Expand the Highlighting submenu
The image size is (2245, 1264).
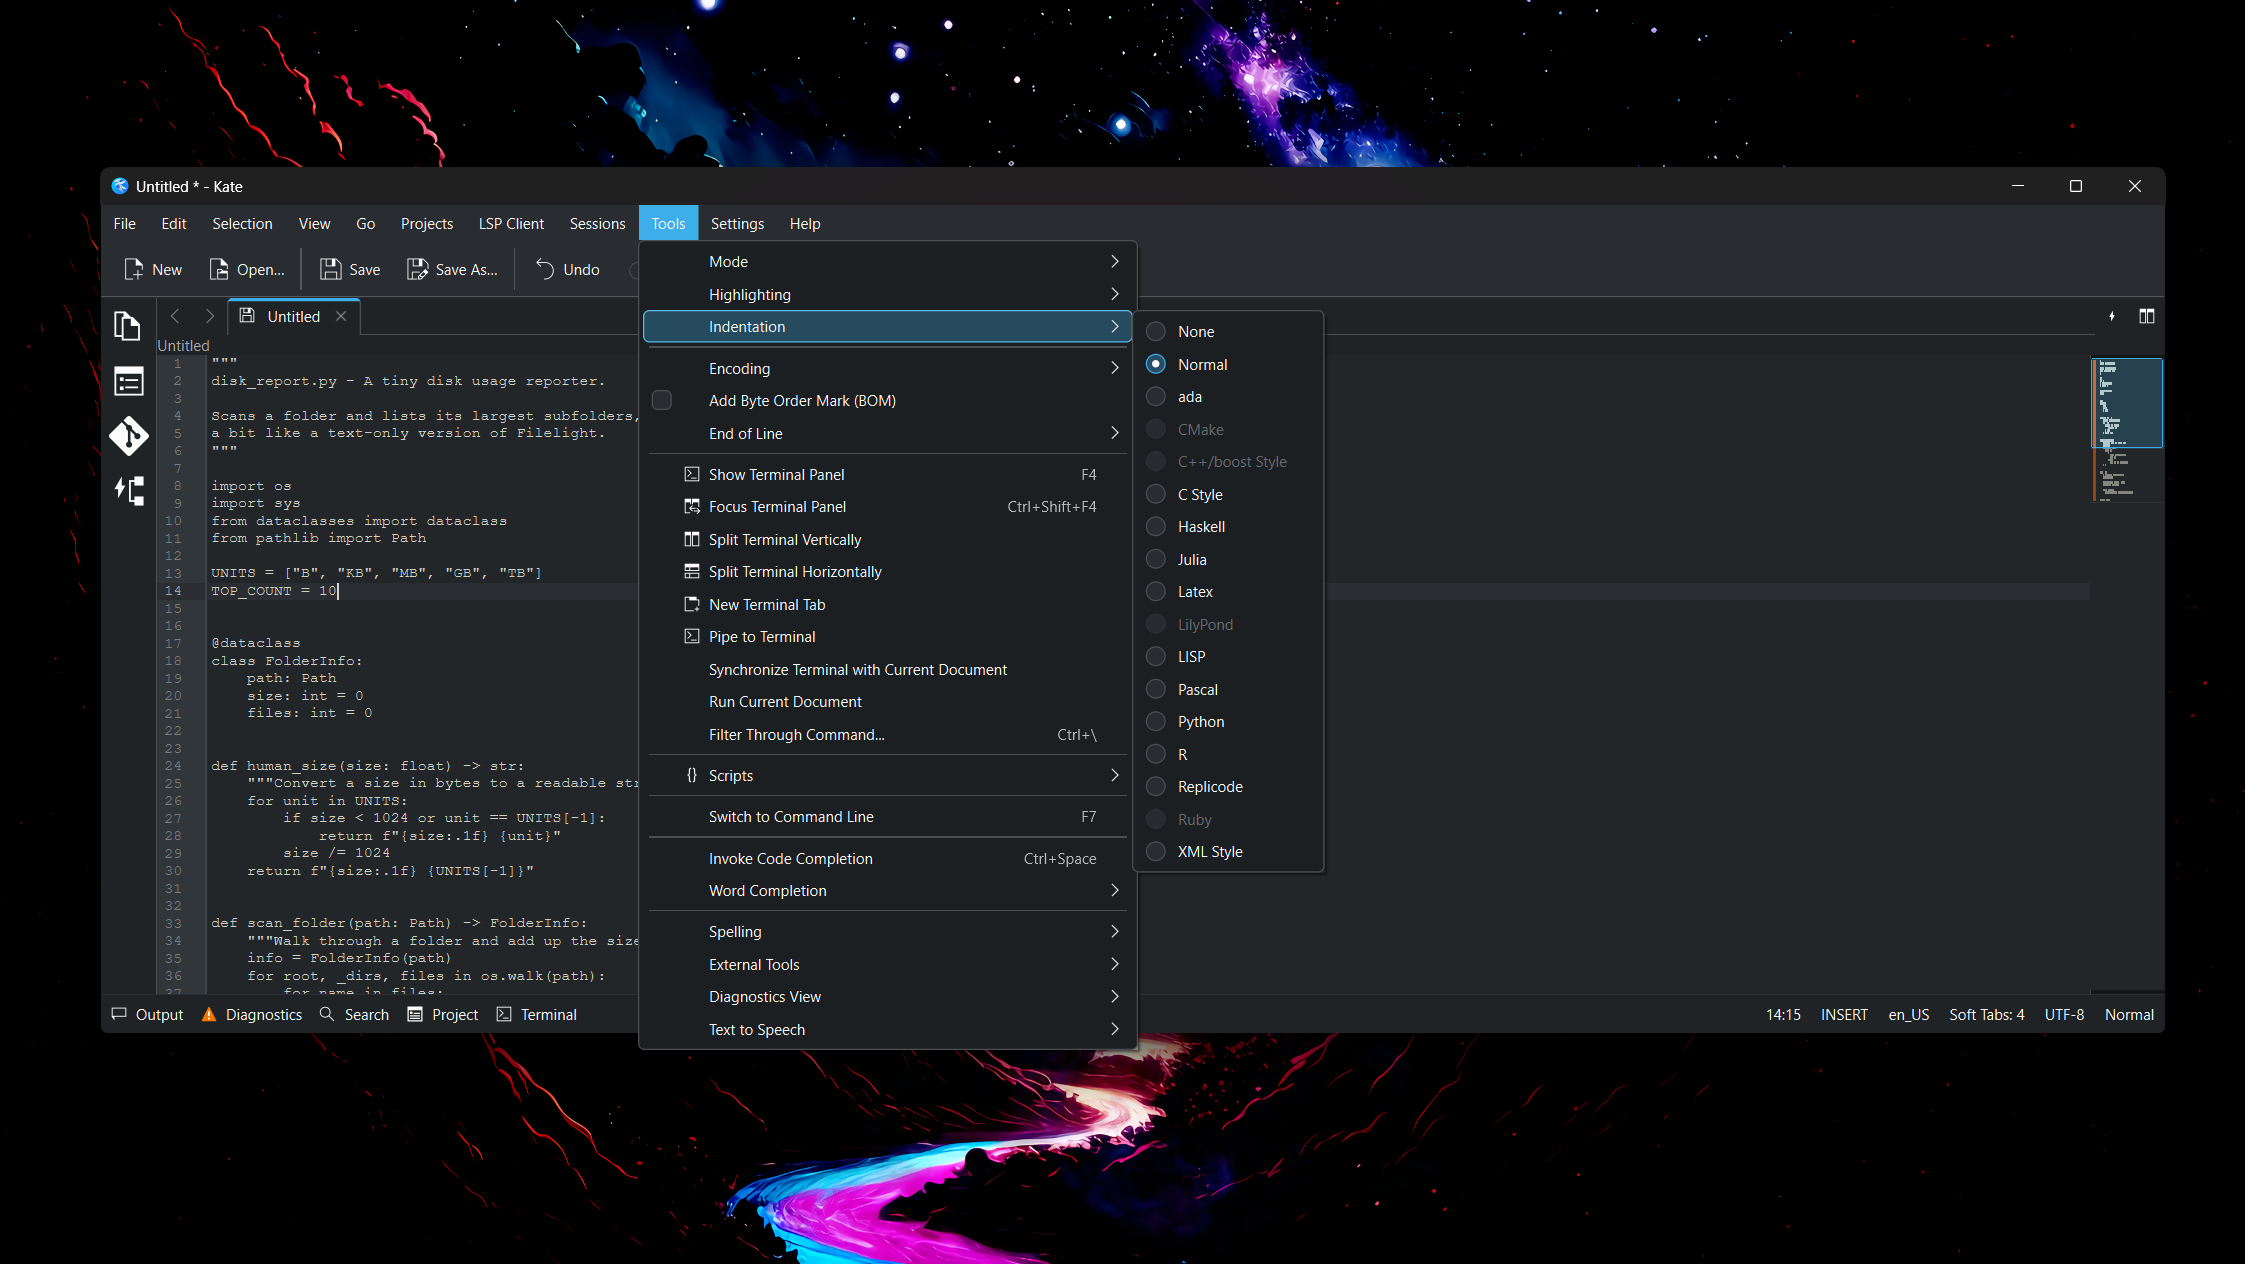click(887, 294)
